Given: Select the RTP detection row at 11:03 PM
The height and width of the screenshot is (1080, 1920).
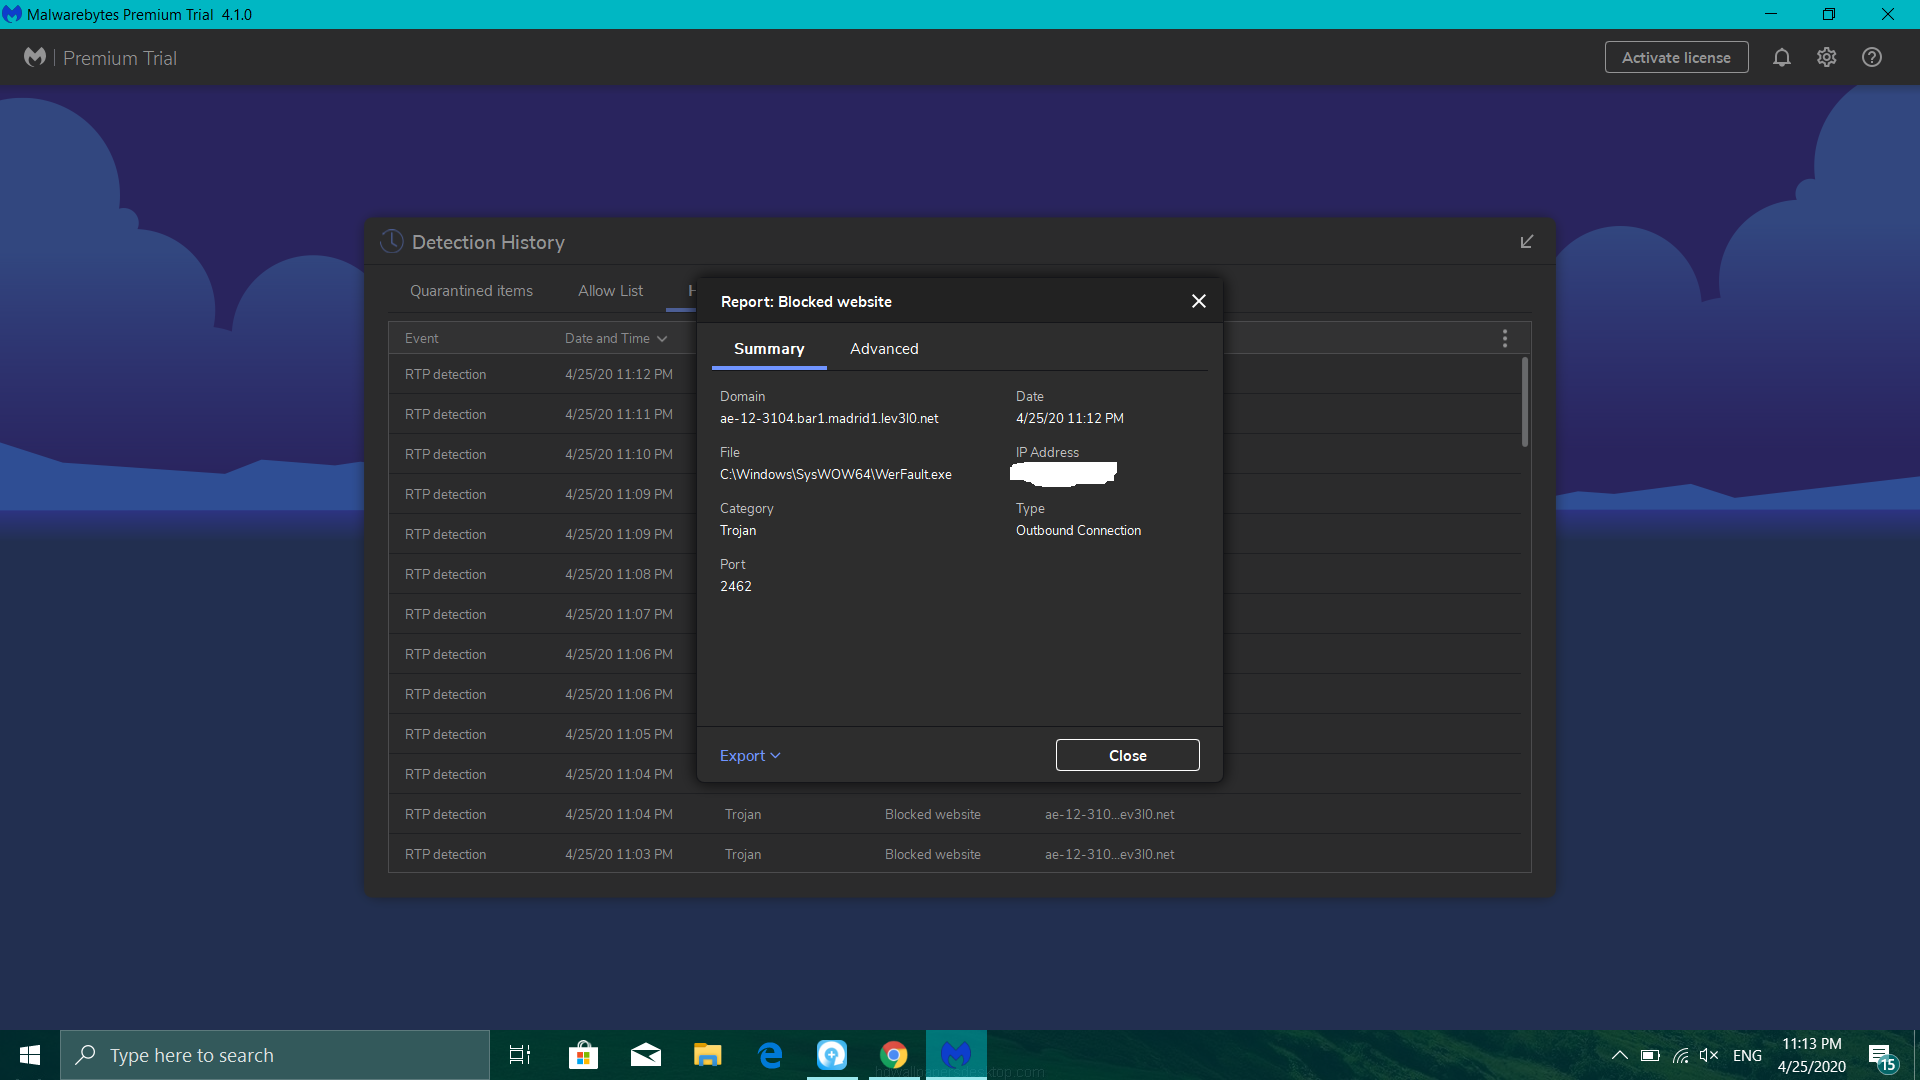Looking at the screenshot, I should 955,854.
